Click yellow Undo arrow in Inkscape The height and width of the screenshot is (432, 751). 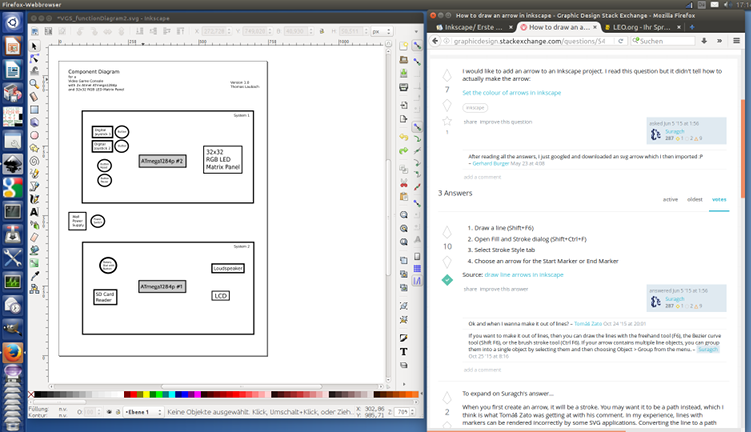pyautogui.click(x=404, y=137)
